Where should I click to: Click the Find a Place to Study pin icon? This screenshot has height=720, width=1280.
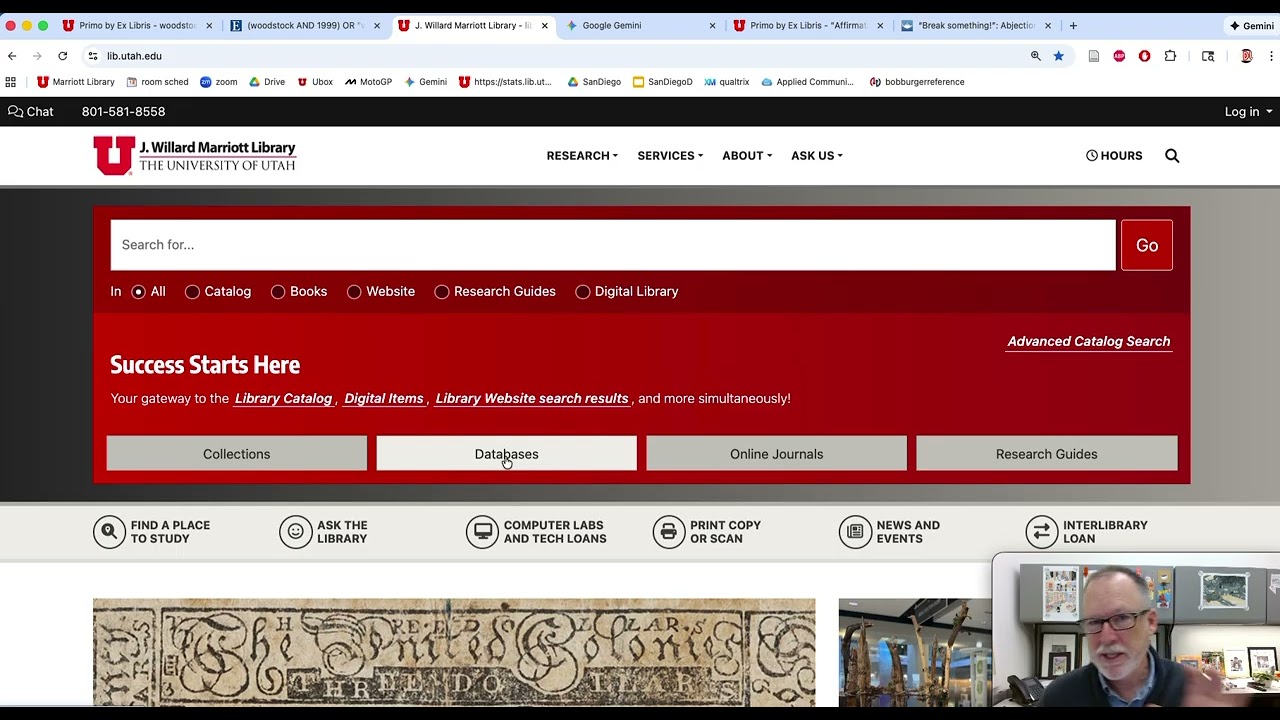pyautogui.click(x=109, y=532)
